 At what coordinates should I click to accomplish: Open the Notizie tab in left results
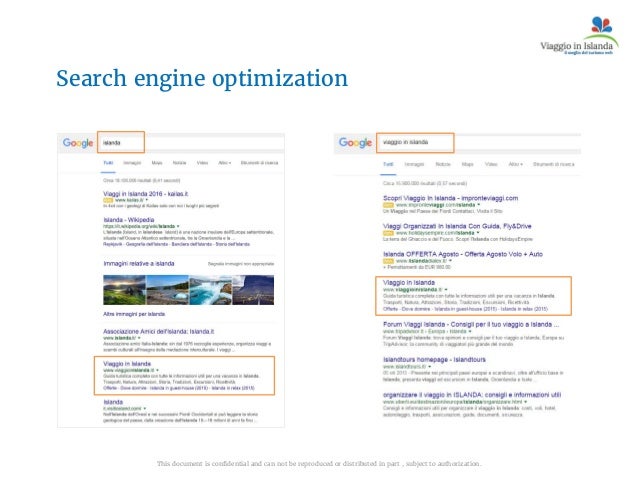(x=179, y=163)
